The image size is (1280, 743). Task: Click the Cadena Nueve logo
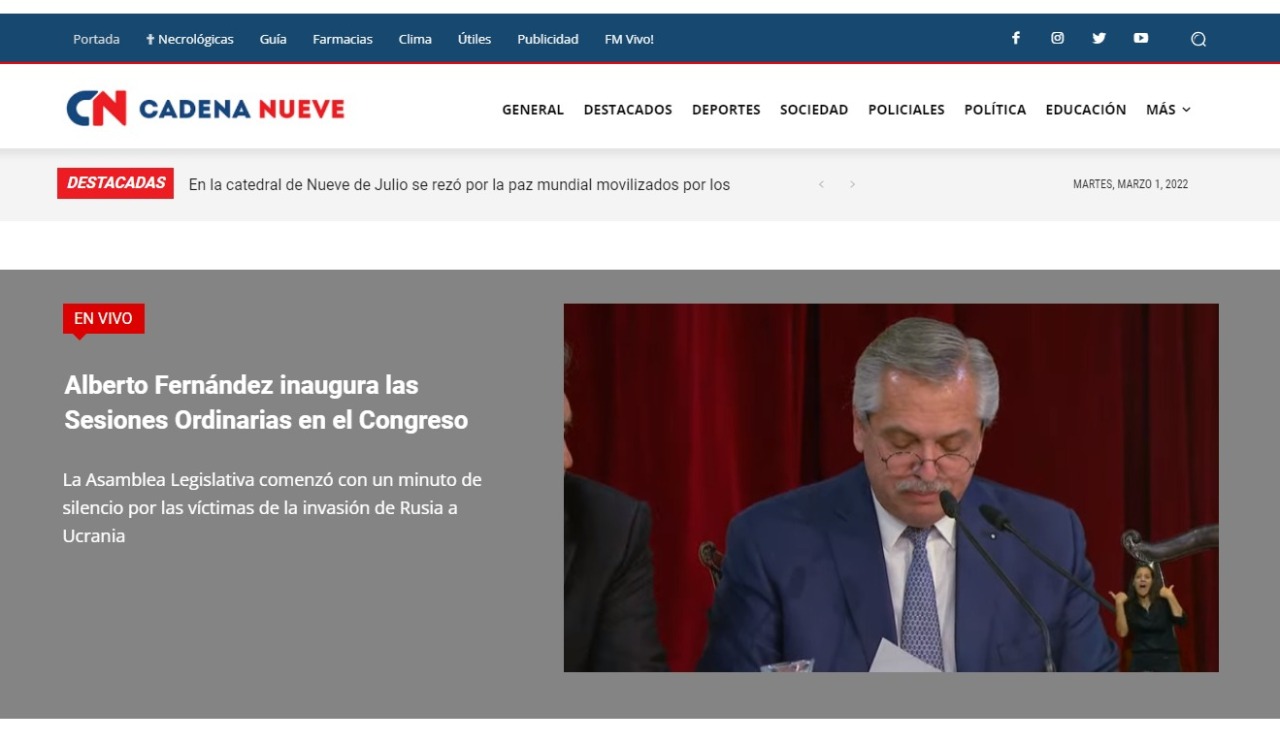pos(205,108)
